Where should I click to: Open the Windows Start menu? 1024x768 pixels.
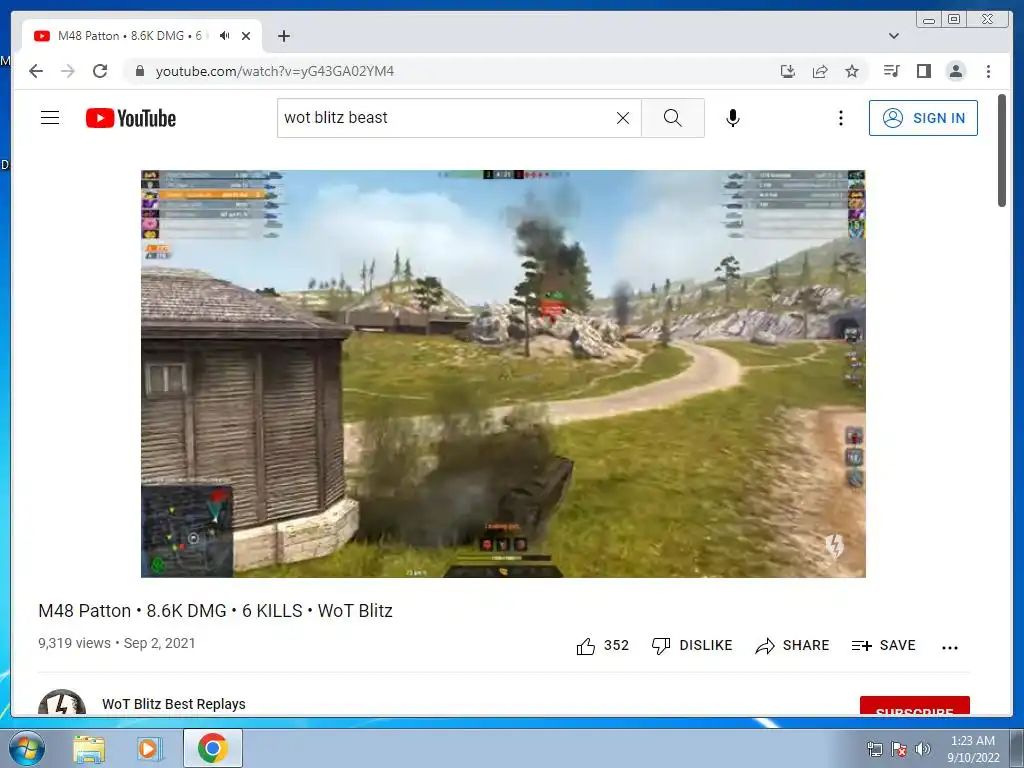point(27,748)
